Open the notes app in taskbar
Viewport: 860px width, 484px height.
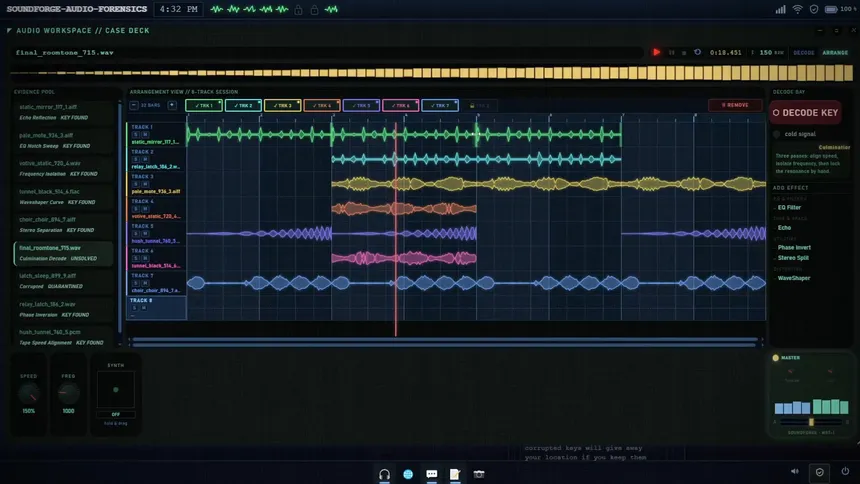click(455, 474)
